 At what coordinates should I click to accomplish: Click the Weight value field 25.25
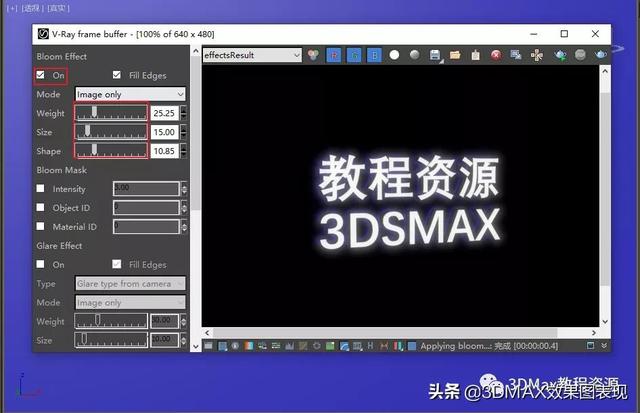(164, 113)
